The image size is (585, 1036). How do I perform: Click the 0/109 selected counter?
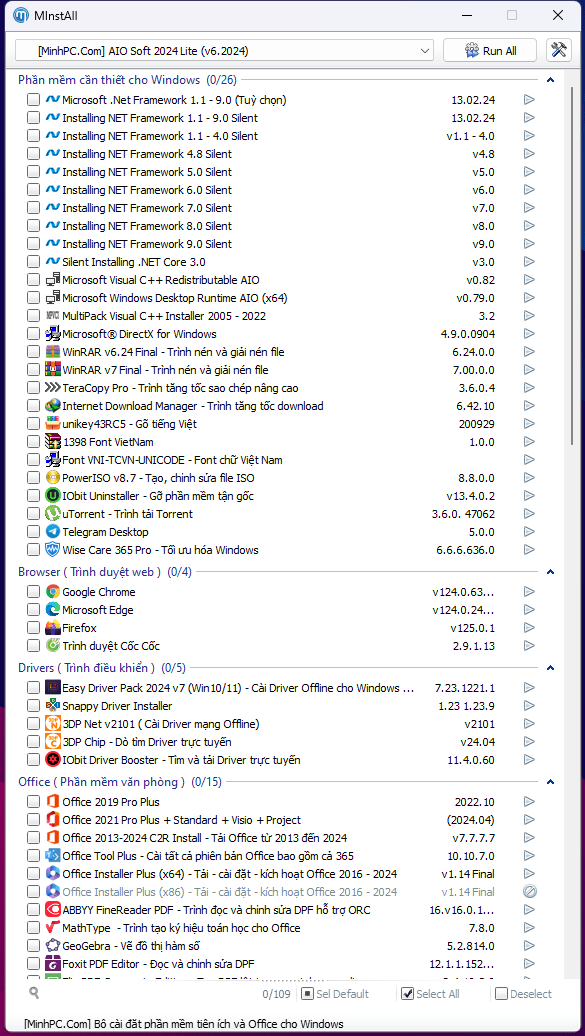tap(276, 994)
